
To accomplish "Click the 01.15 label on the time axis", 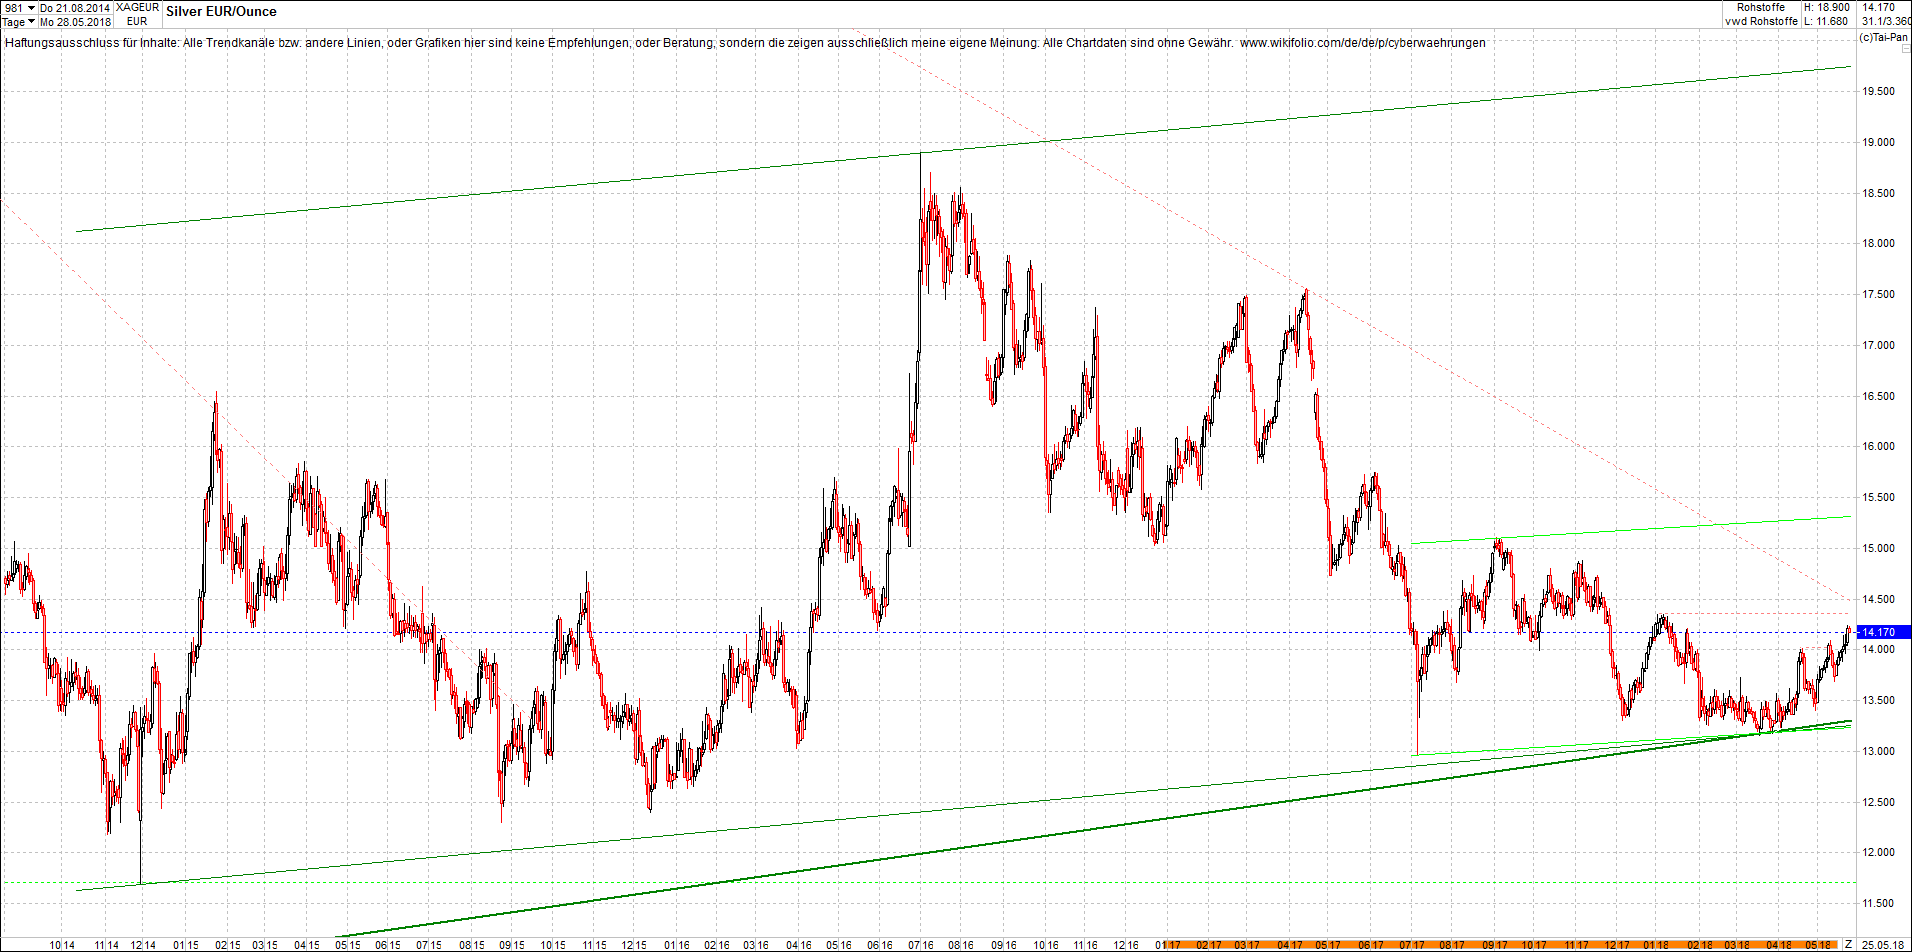I will click(186, 944).
